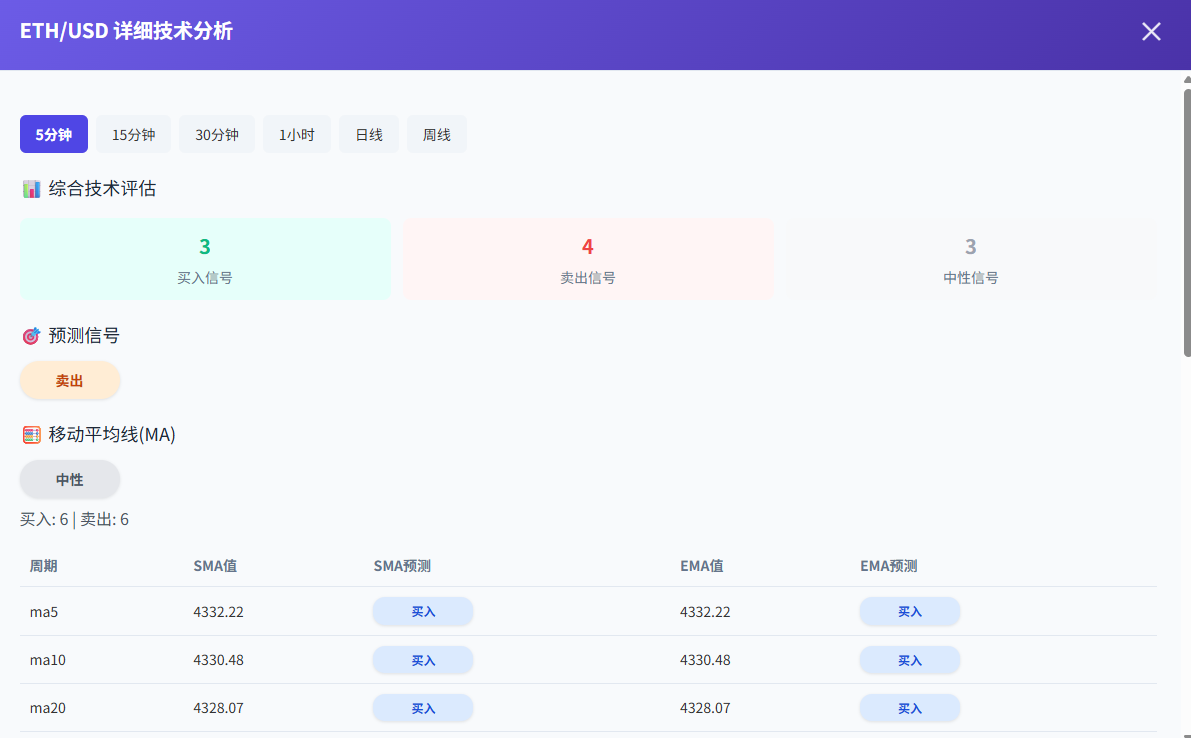Viewport: 1191px width, 738px height.
Task: Click the orange 卖出 forecast badge
Action: [70, 381]
